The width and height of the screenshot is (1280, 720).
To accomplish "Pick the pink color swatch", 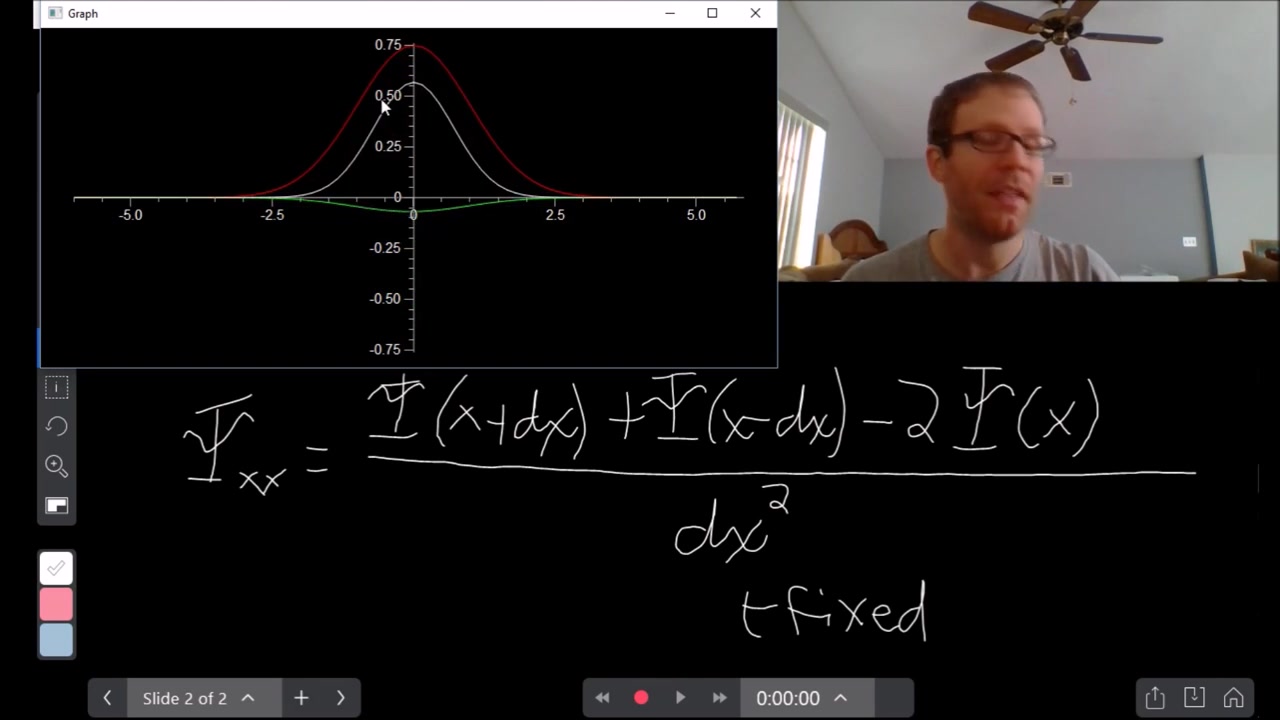I will click(56, 604).
